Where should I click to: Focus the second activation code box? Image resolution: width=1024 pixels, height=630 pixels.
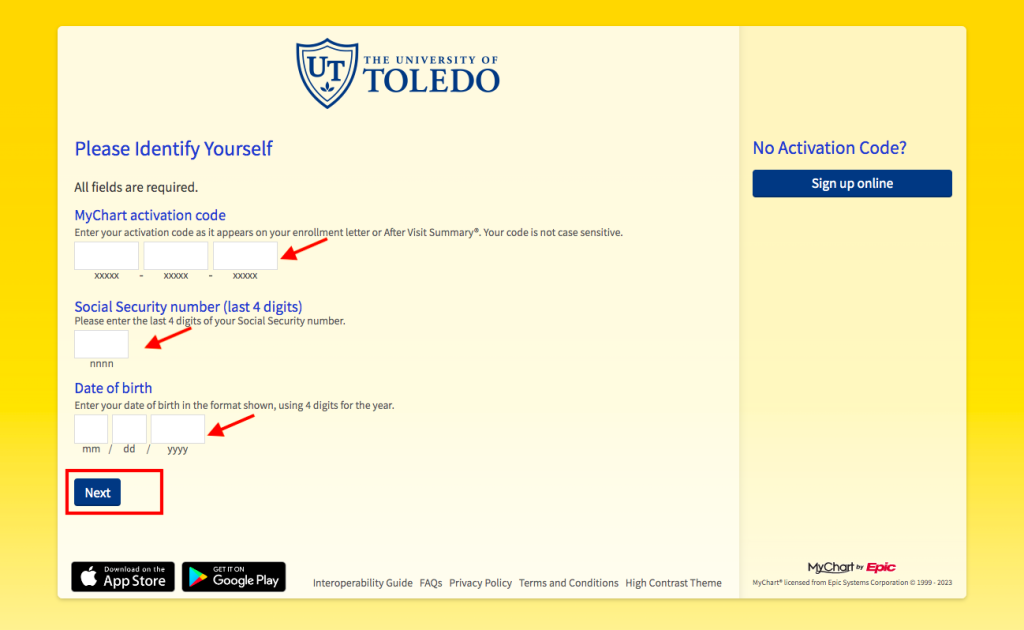[x=176, y=255]
